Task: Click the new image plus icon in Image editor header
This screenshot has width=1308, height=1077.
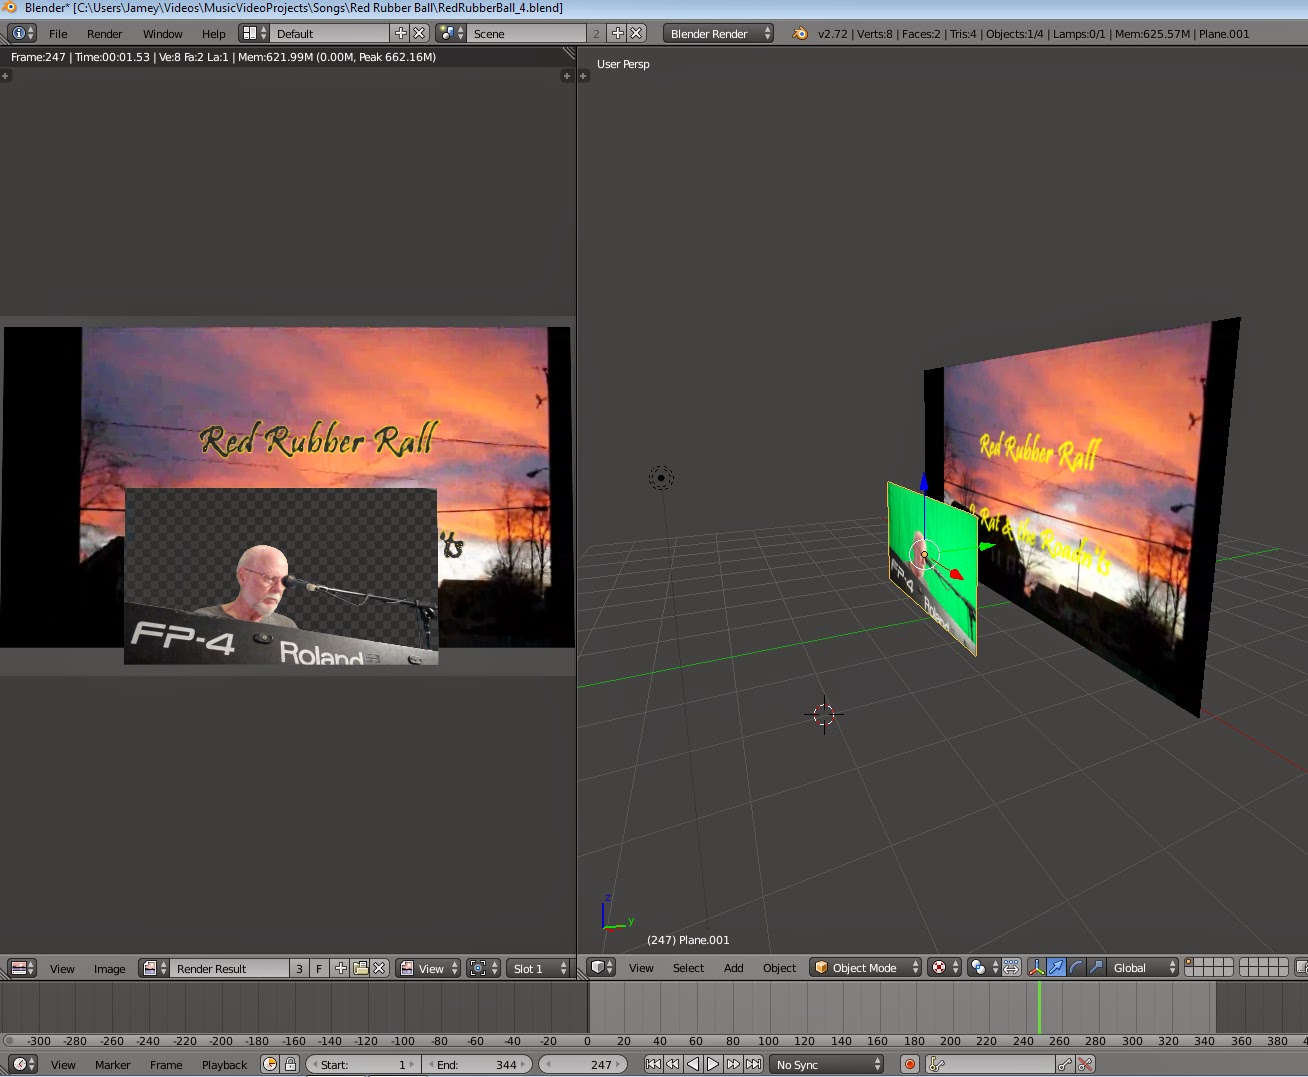Action: [x=340, y=967]
